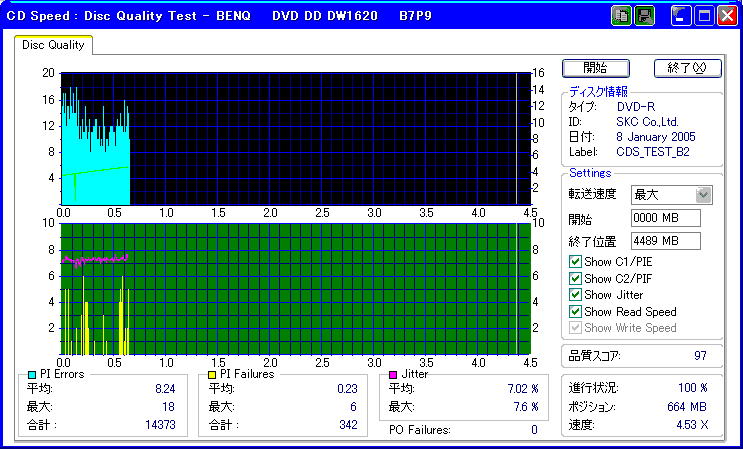Click the Jitter maximum 7.6 %

[x=526, y=407]
